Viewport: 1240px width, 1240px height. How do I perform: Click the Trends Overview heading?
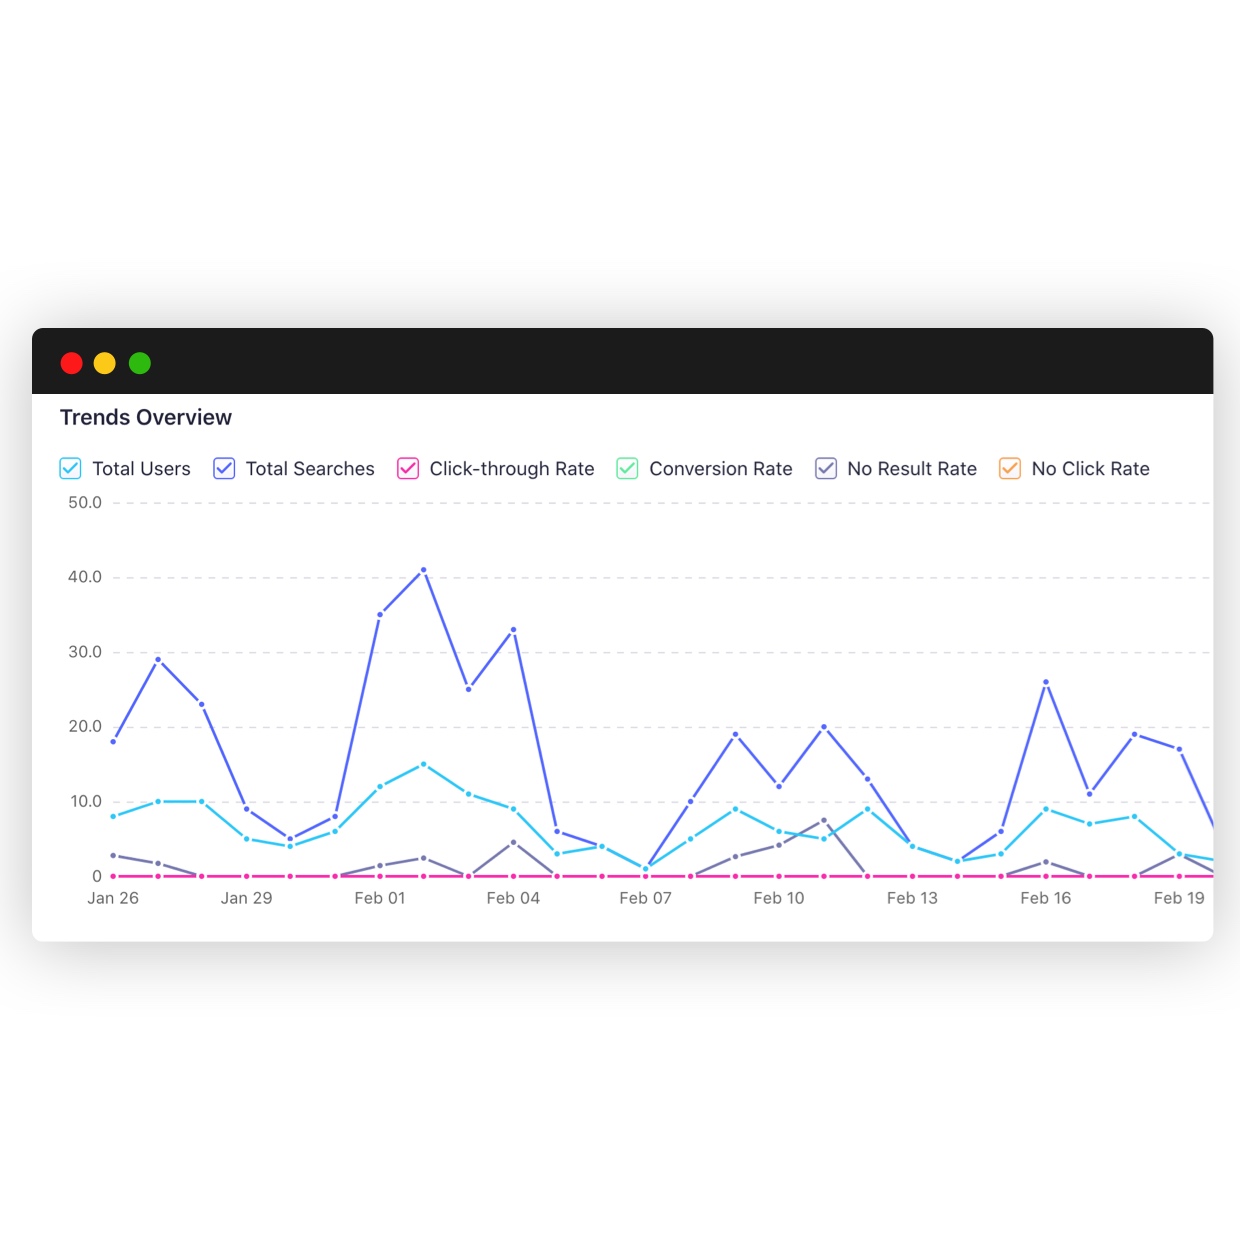tap(146, 417)
